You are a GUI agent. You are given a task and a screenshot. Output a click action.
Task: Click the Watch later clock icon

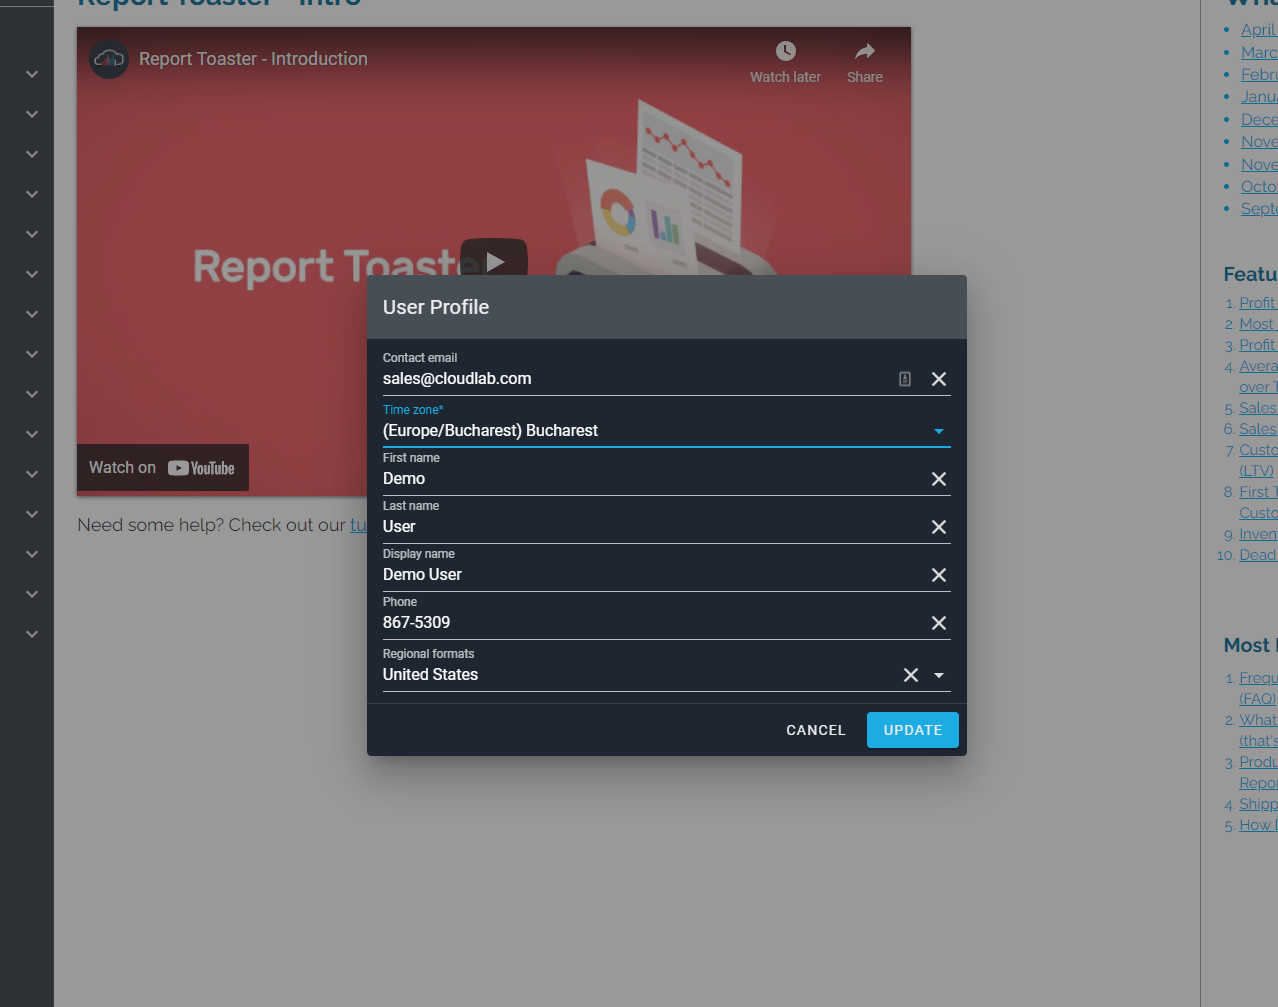point(785,49)
